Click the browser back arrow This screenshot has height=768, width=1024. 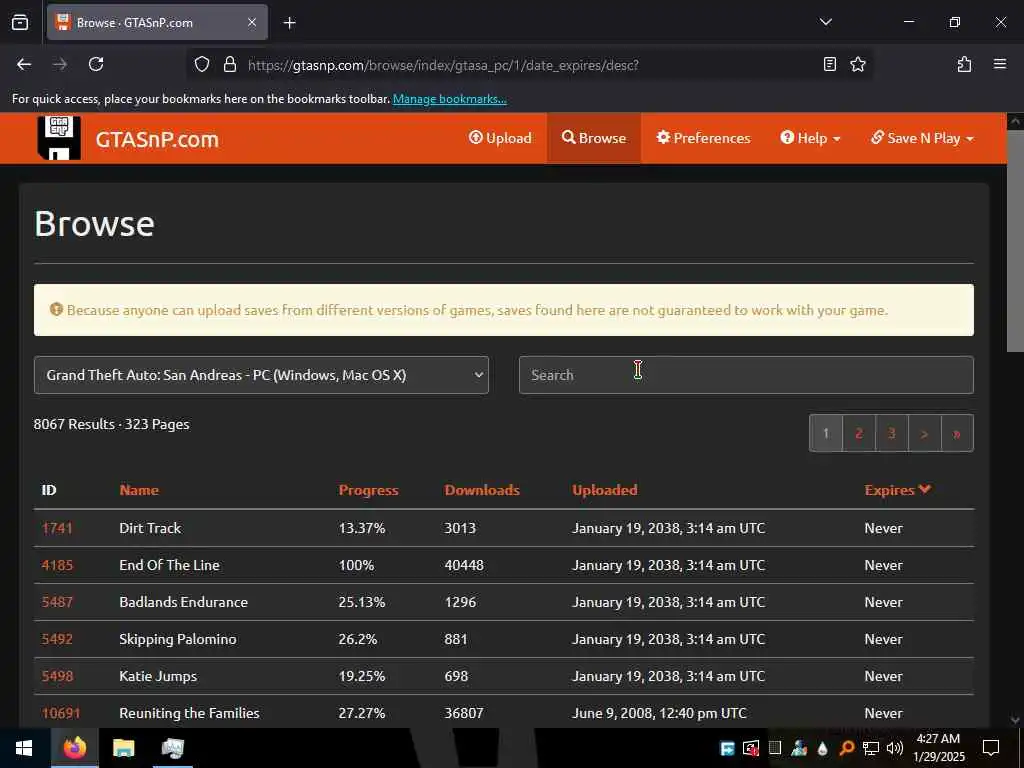(24, 64)
